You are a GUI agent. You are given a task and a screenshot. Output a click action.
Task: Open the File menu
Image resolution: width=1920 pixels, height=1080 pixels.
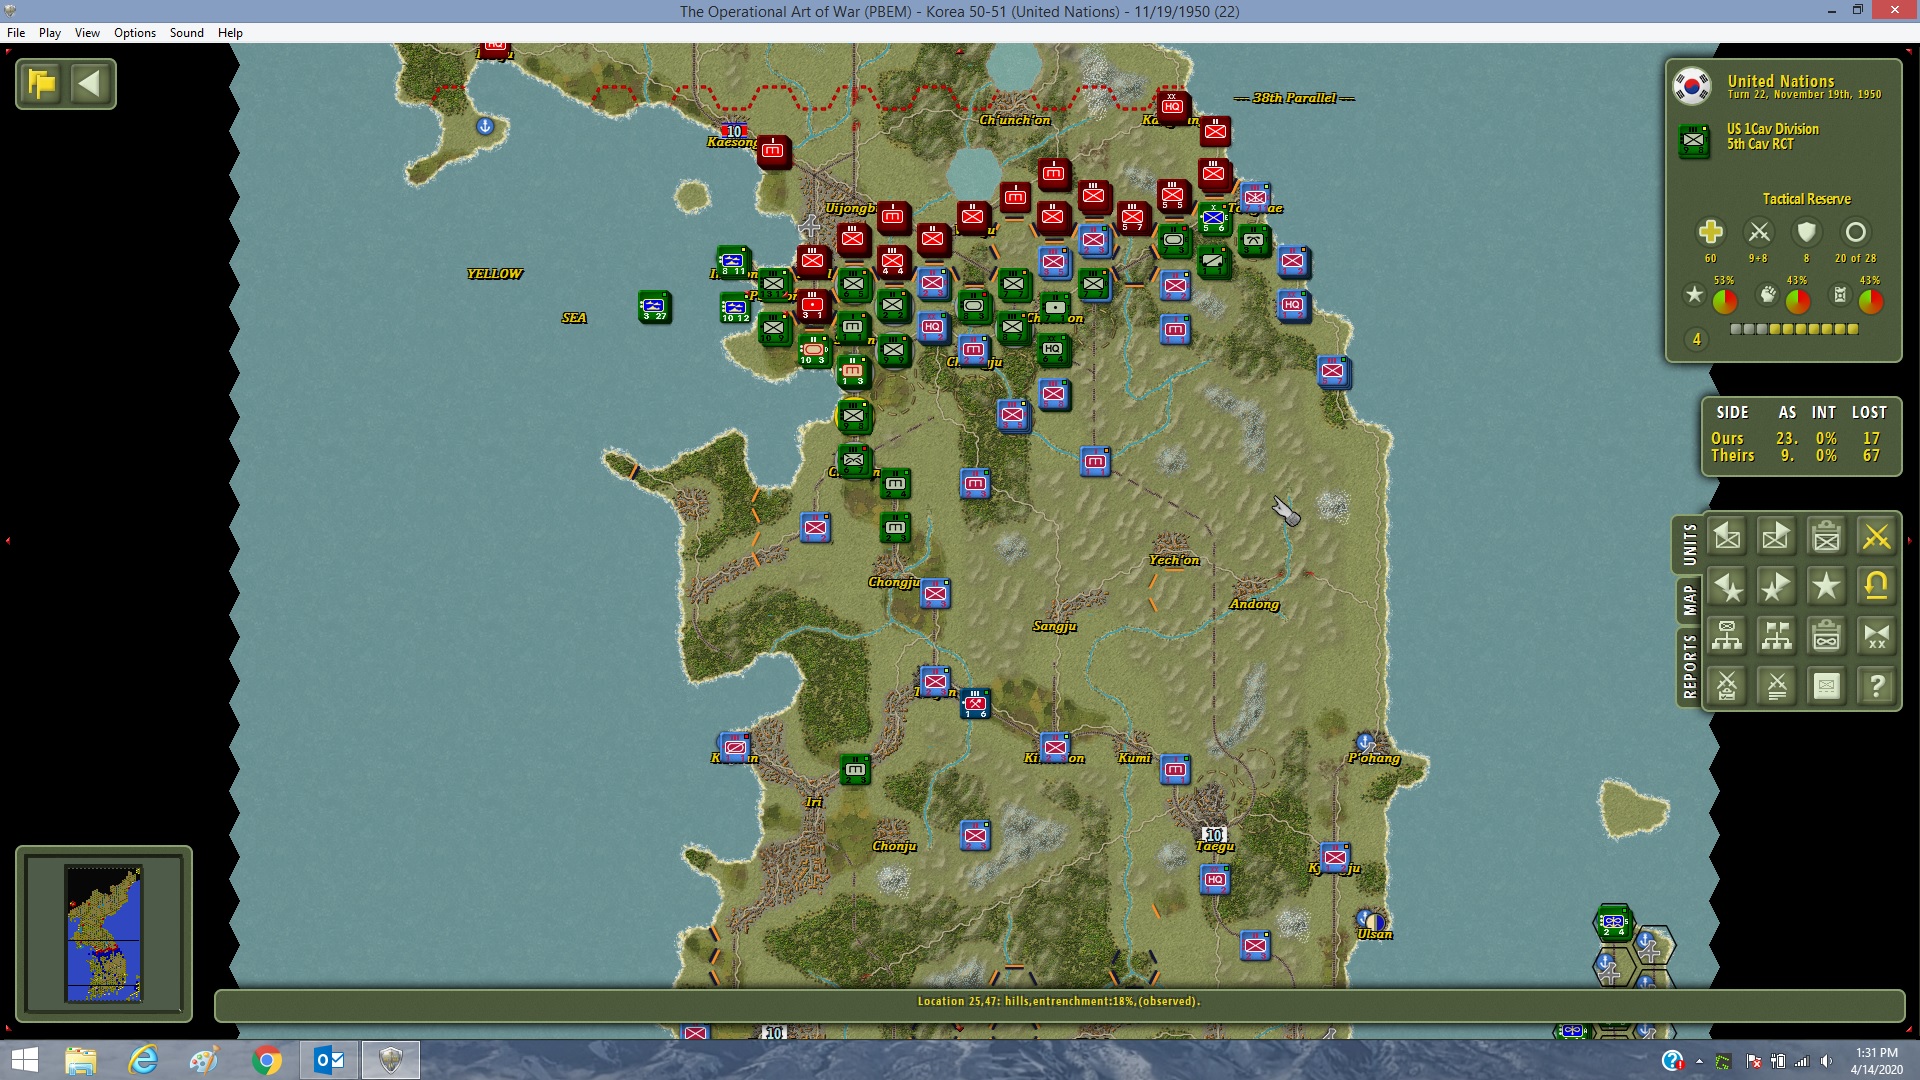point(16,33)
